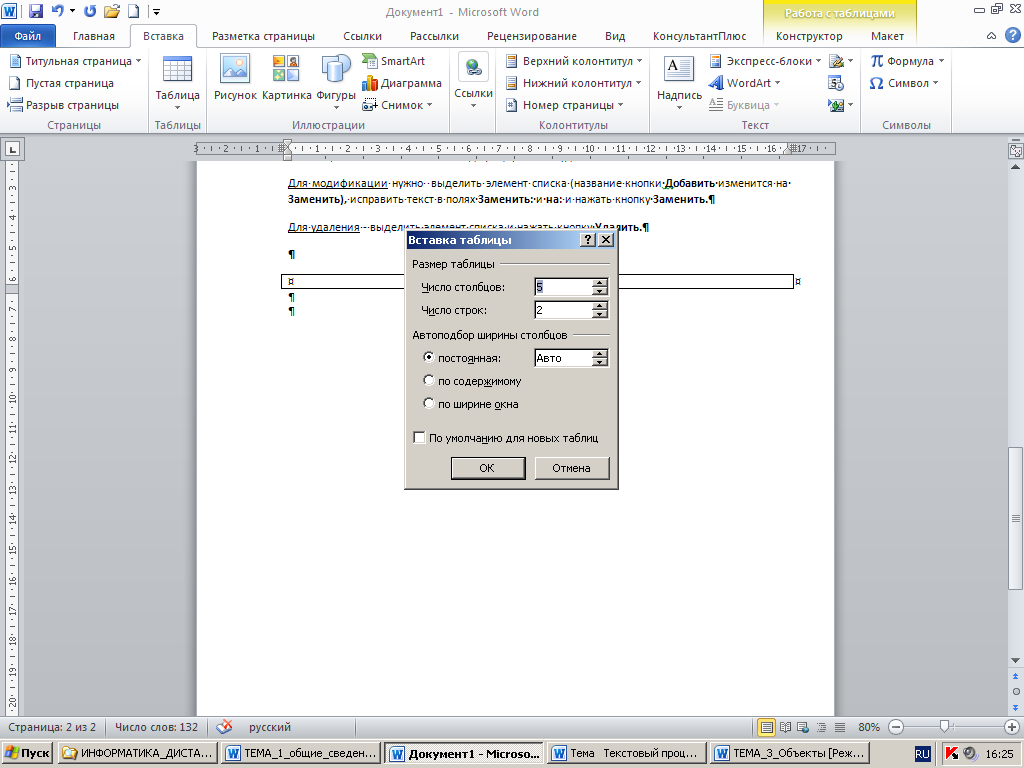Insert a cover page (Титульная страница)
The height and width of the screenshot is (768, 1024).
click(x=74, y=61)
